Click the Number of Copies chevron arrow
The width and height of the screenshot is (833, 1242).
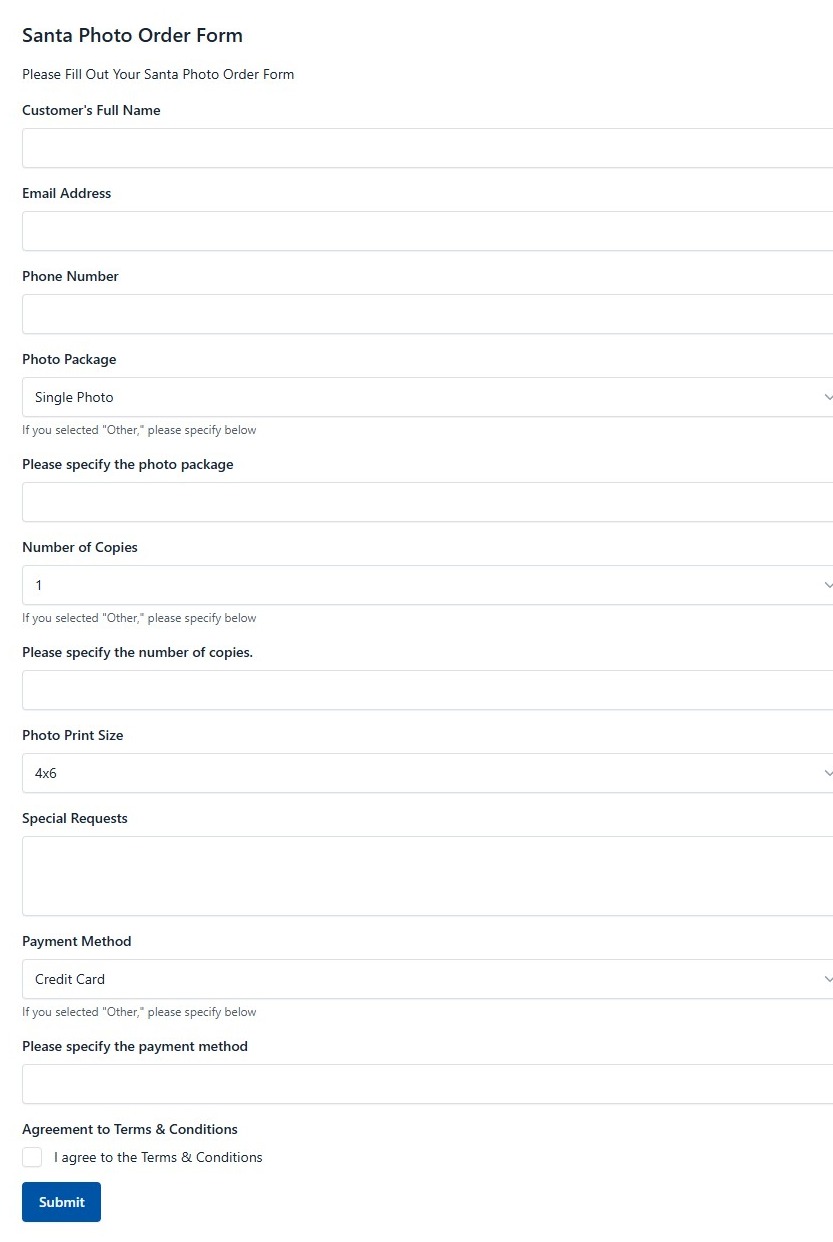click(x=828, y=585)
